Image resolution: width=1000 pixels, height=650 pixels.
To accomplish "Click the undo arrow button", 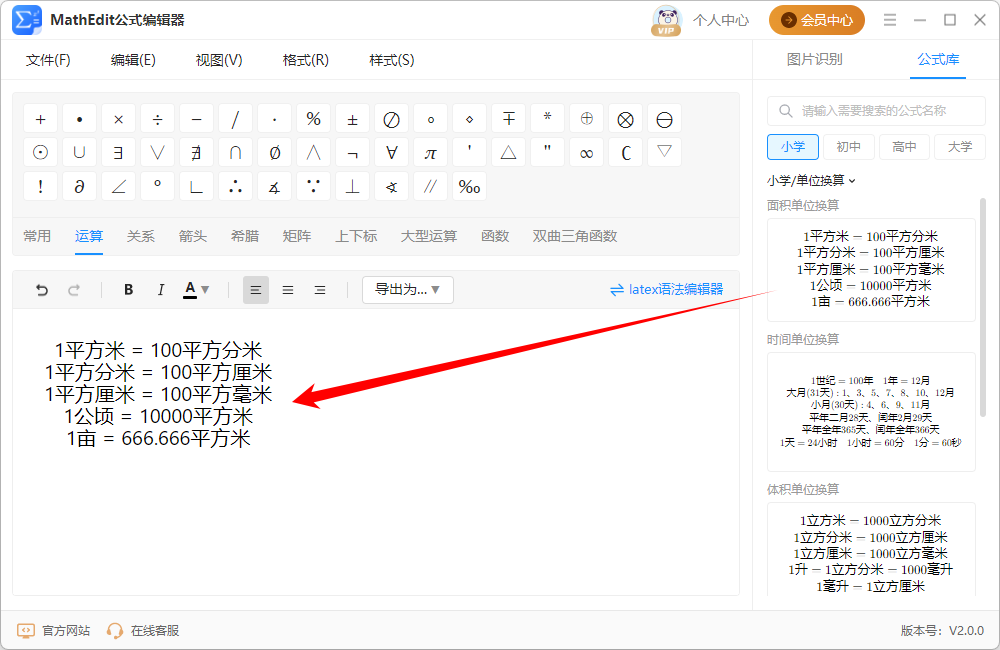I will click(x=41, y=290).
